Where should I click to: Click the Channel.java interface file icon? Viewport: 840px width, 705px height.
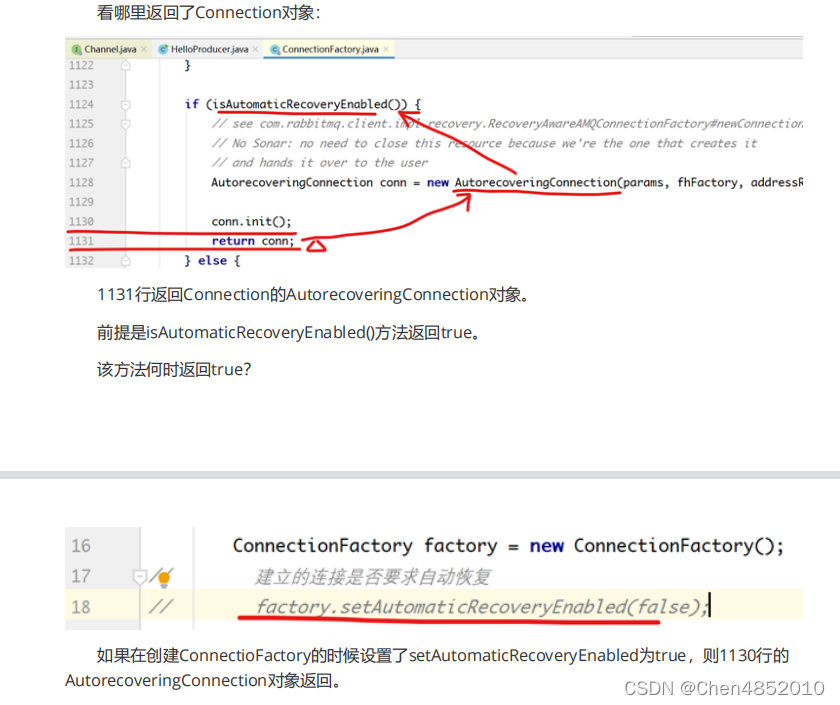77,49
